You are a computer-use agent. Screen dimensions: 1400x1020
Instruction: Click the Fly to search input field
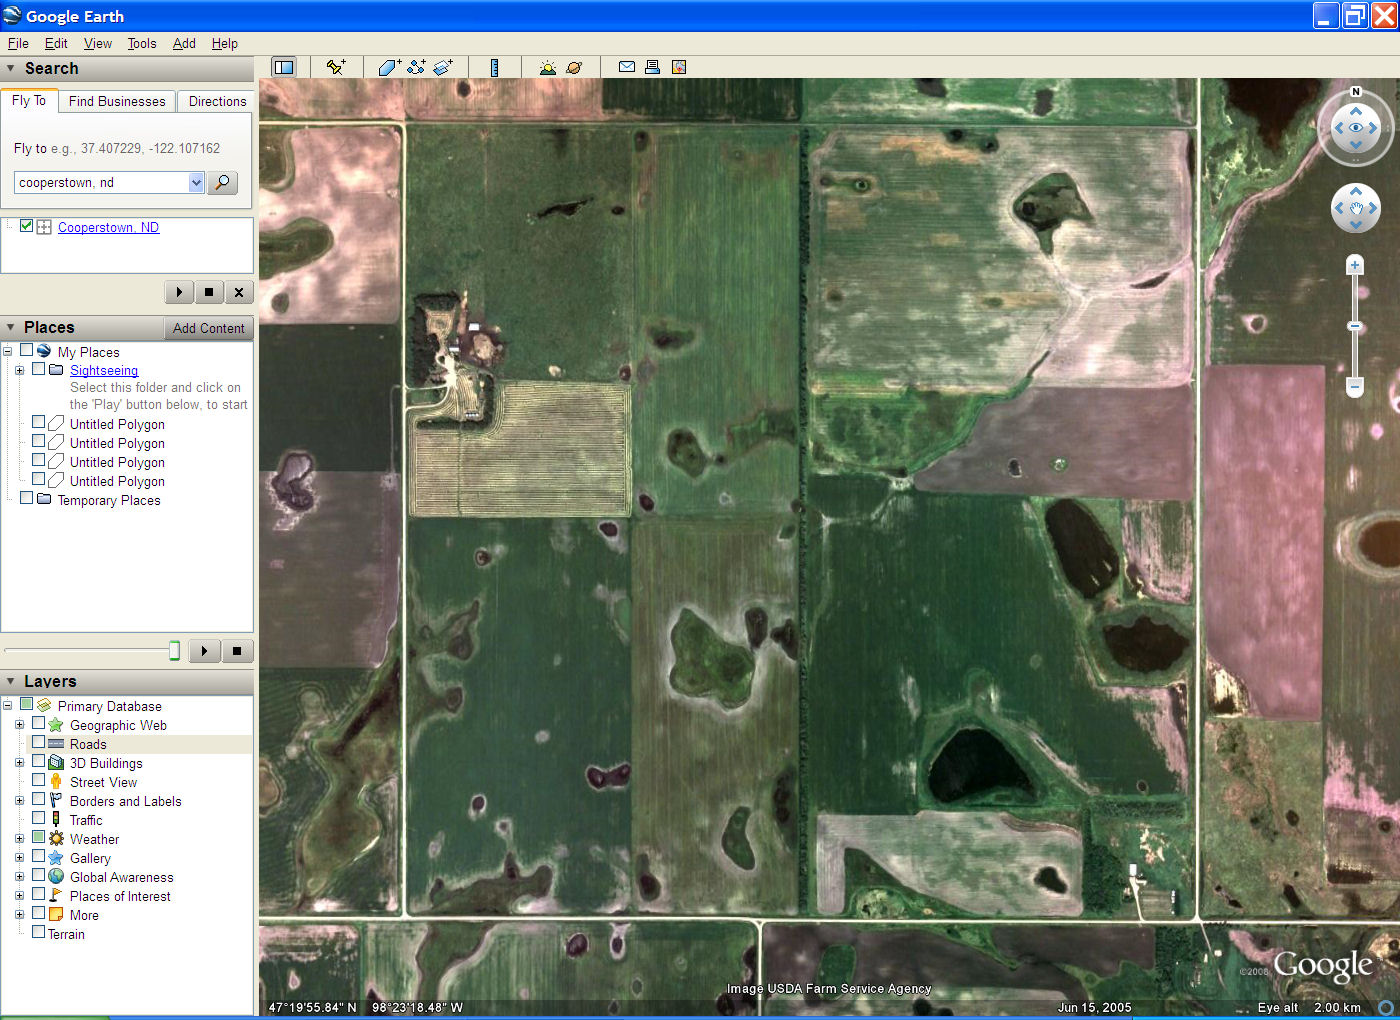(102, 182)
